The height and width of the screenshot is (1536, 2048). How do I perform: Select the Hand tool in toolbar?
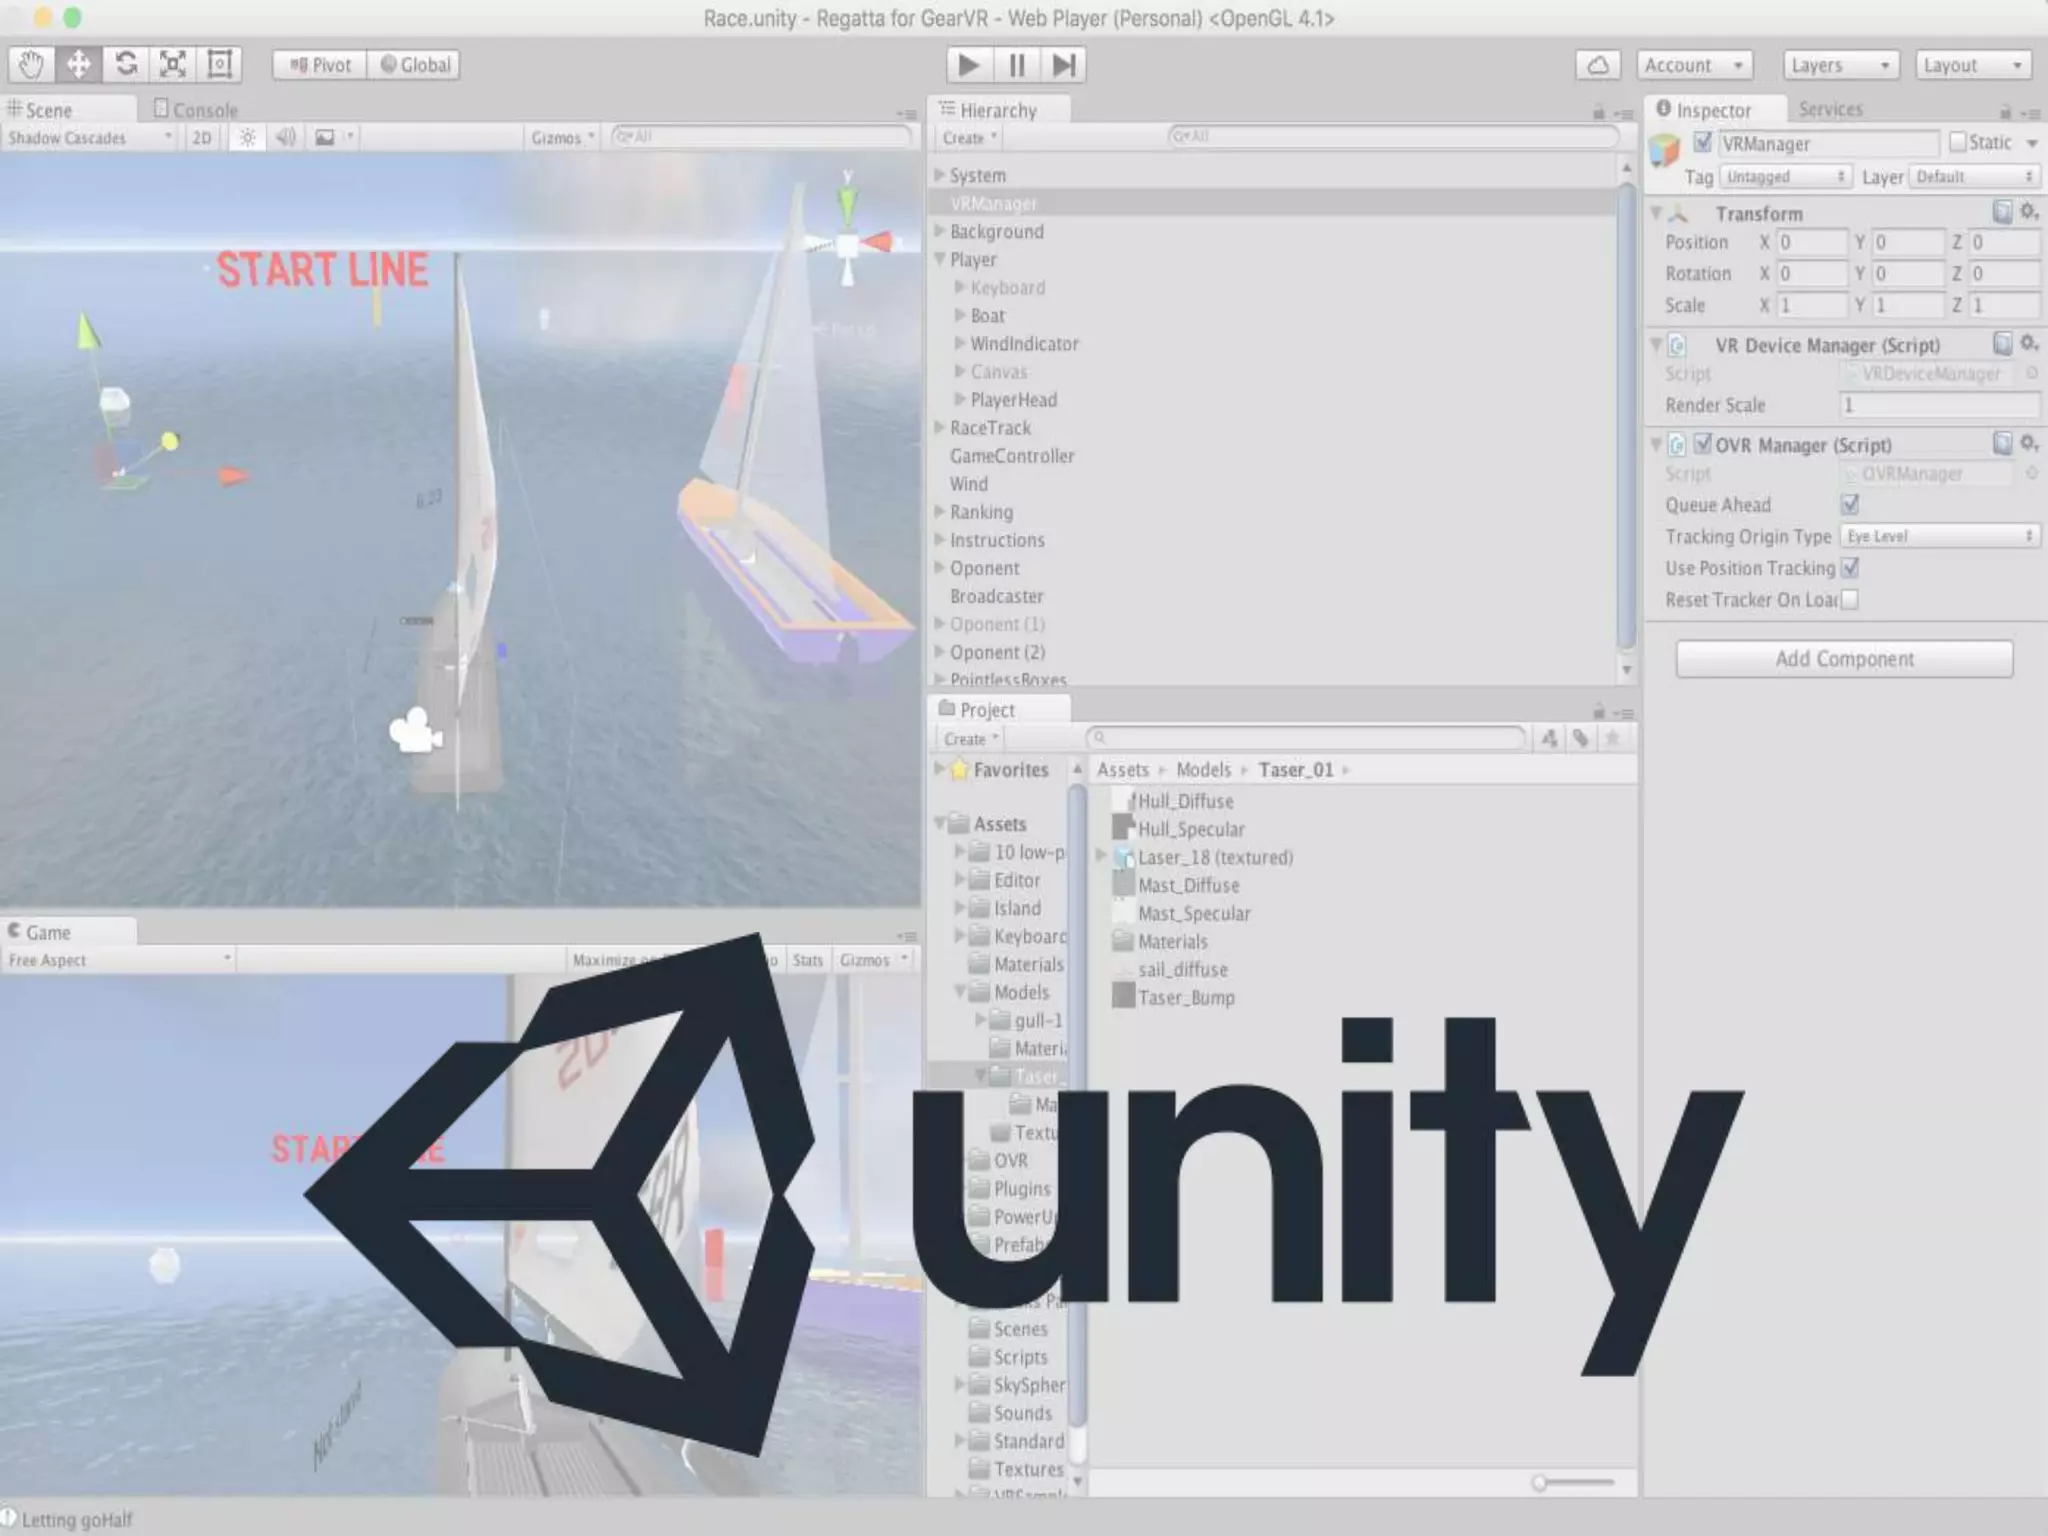[x=31, y=65]
